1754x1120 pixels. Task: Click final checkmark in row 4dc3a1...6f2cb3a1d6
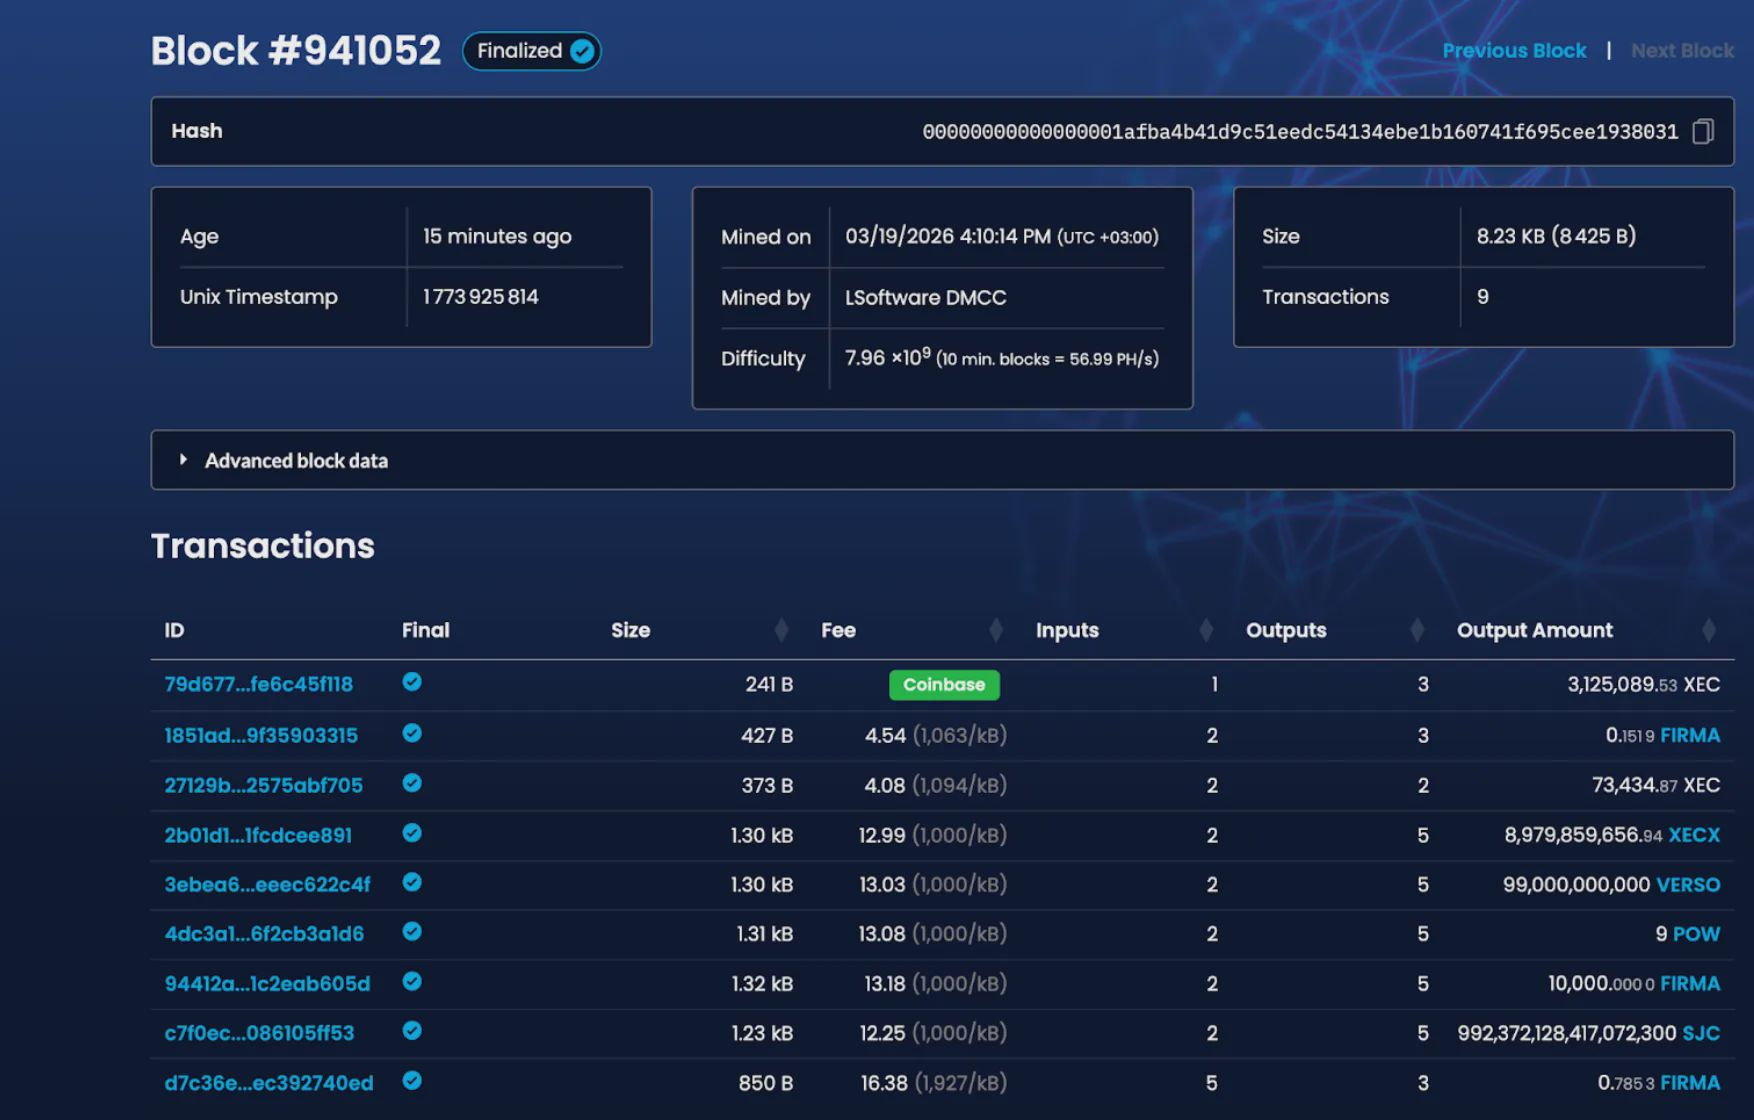pyautogui.click(x=411, y=931)
